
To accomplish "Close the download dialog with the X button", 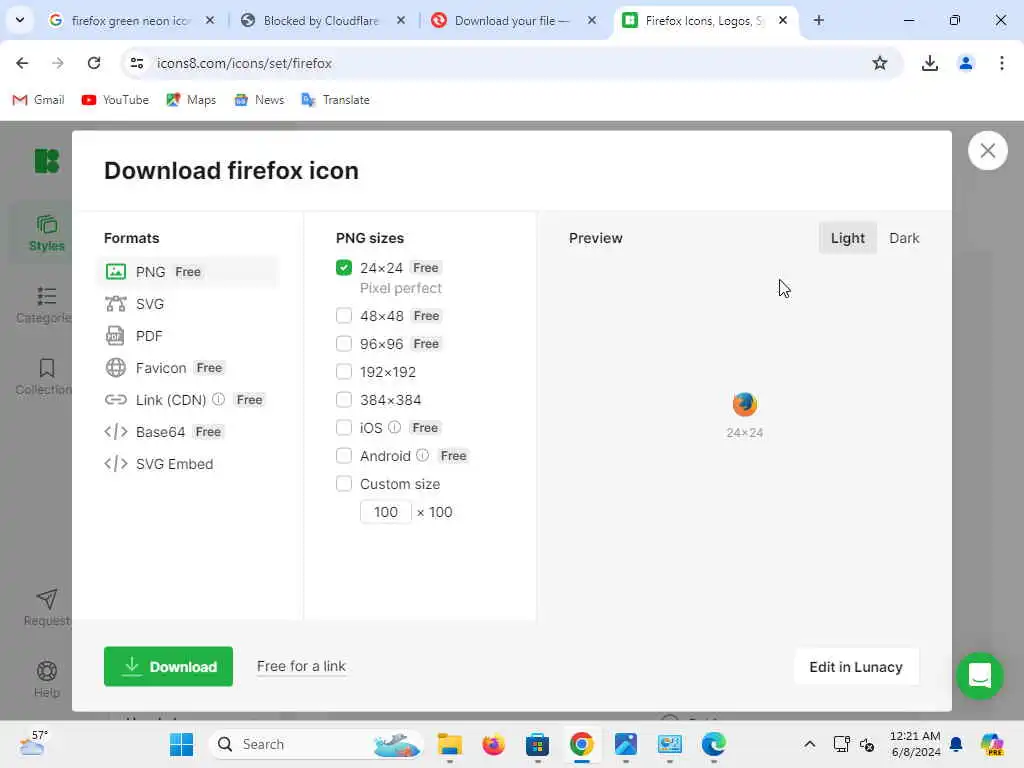I will [987, 151].
